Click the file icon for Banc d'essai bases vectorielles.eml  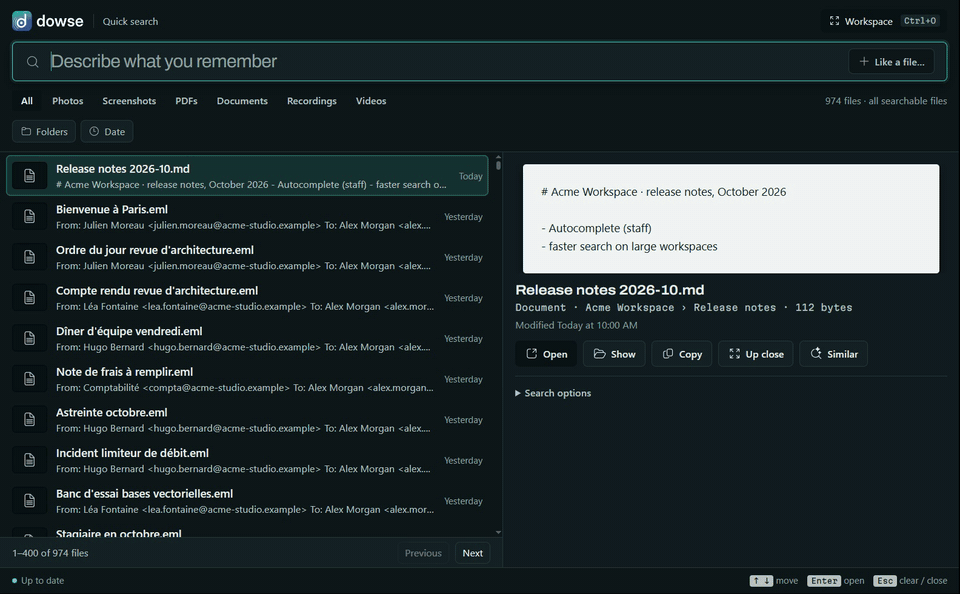[29, 501]
